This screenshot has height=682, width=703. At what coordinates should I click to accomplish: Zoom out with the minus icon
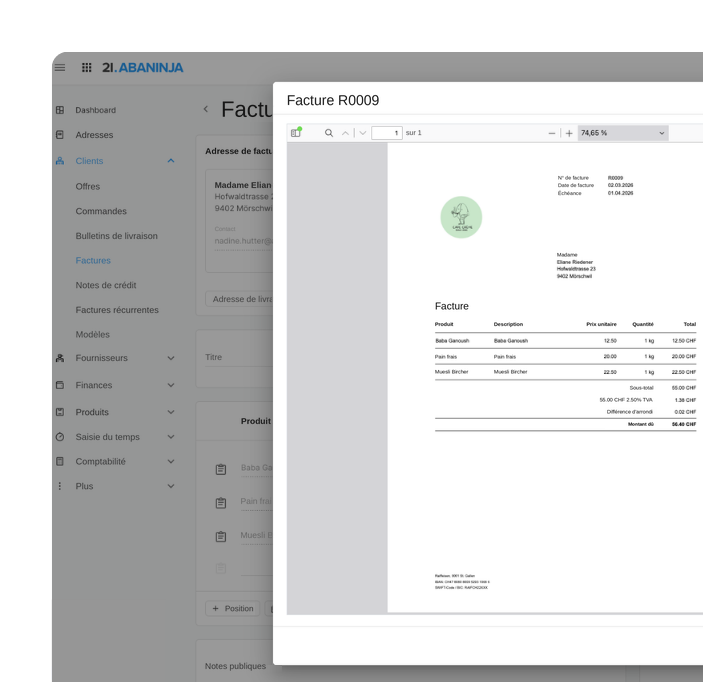coord(552,133)
